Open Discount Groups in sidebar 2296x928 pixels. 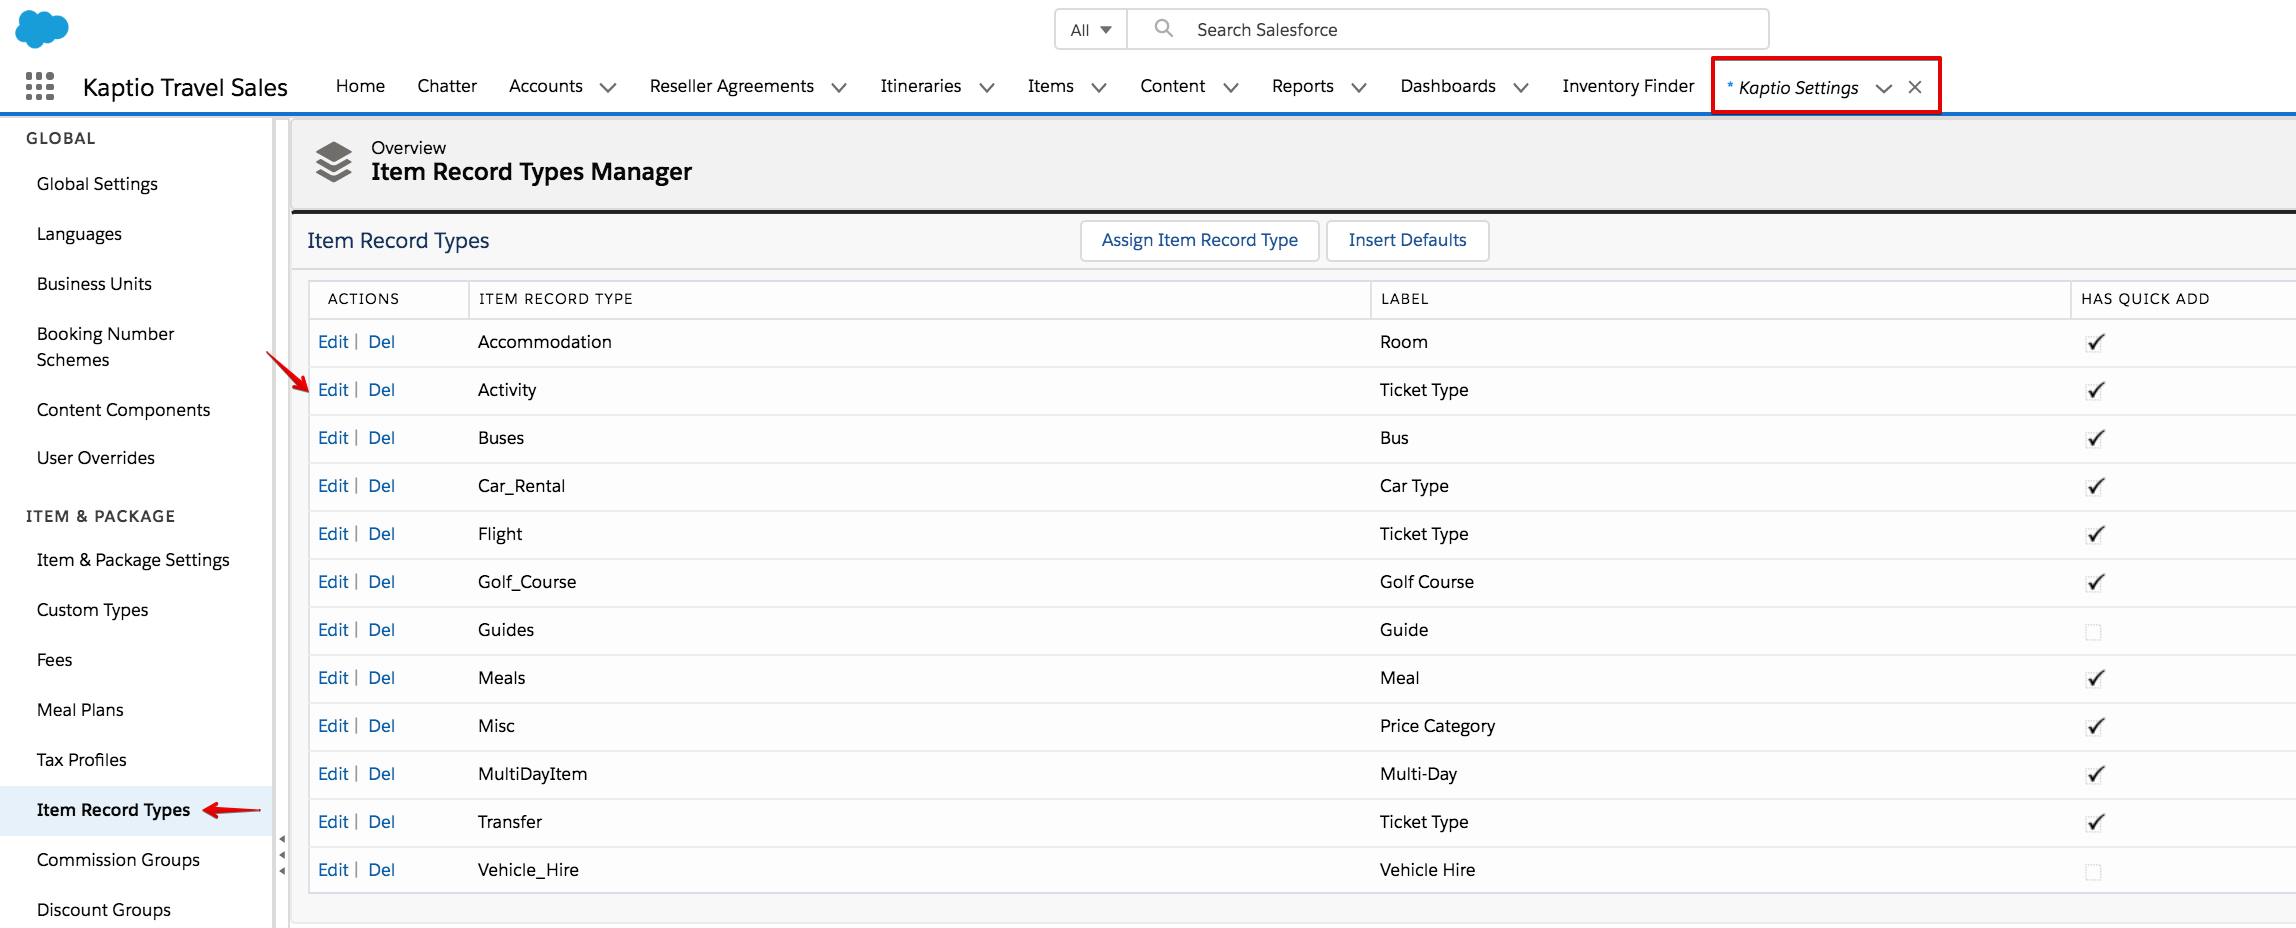click(x=103, y=910)
